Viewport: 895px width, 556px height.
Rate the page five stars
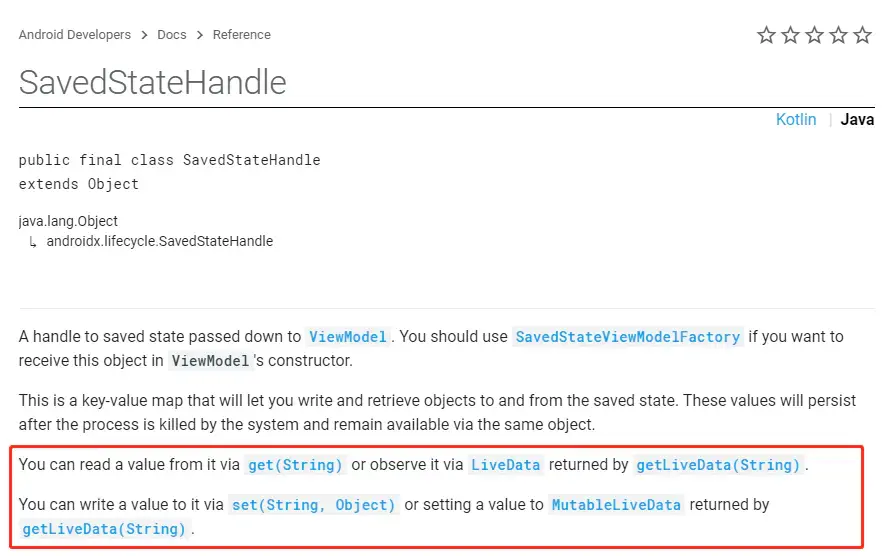pos(862,35)
